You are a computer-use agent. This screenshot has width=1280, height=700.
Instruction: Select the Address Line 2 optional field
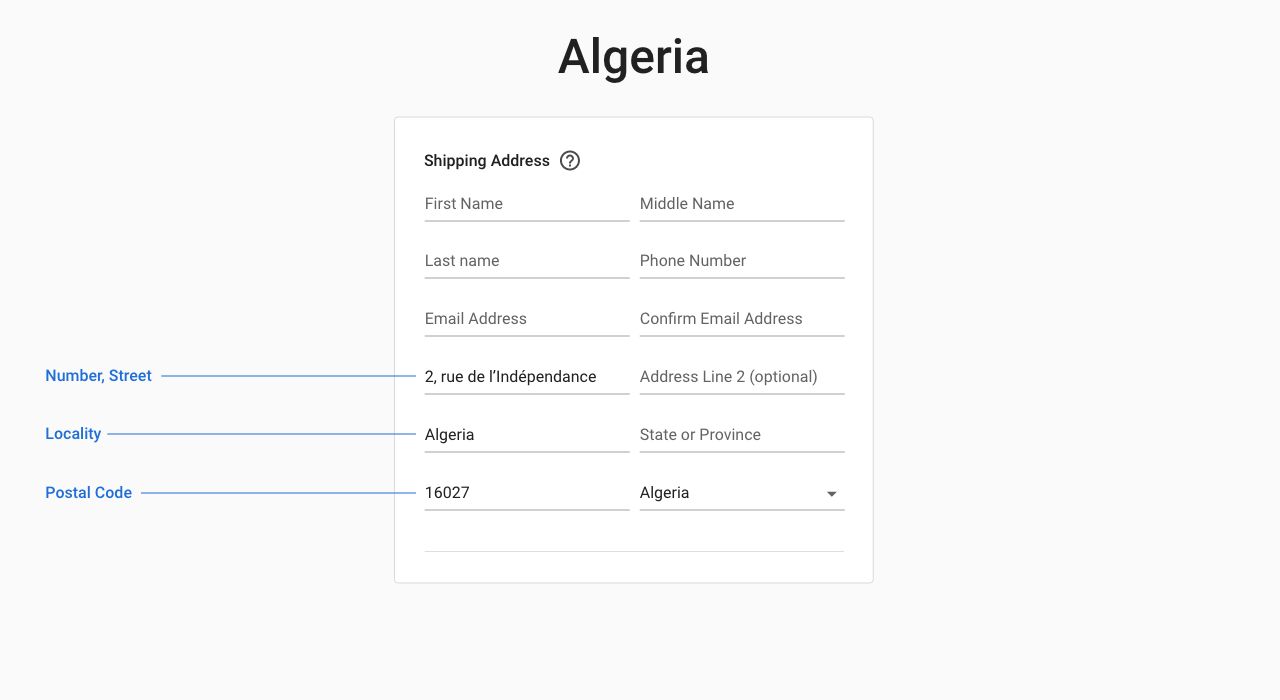(741, 377)
